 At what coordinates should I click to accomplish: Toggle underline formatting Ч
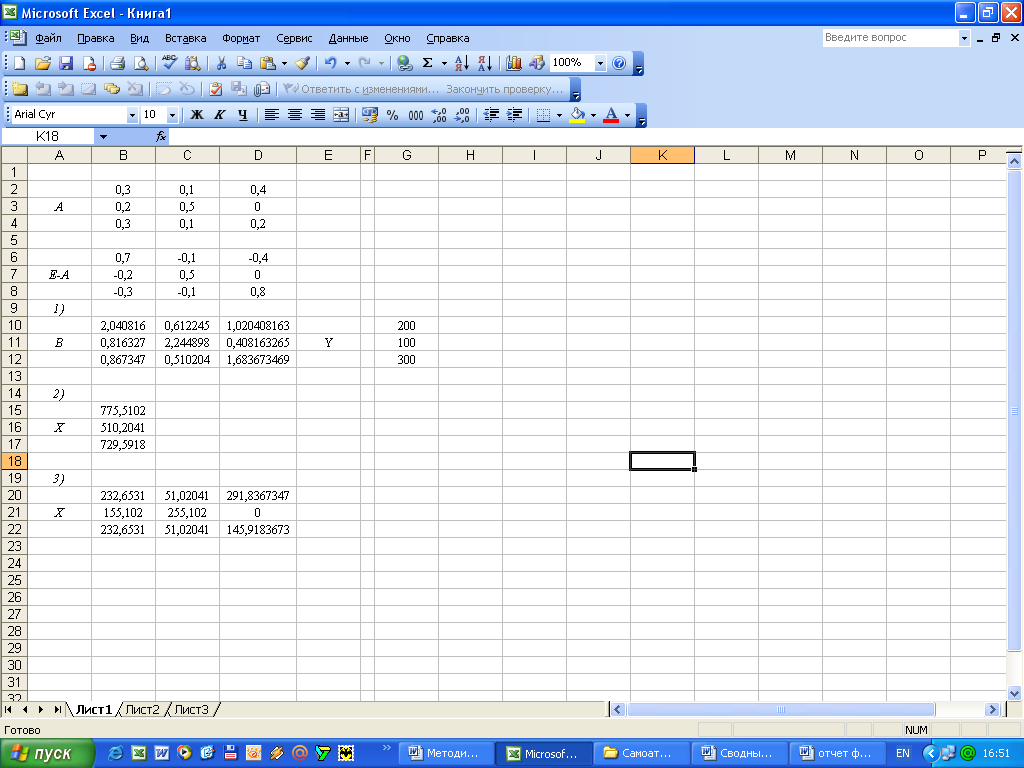pyautogui.click(x=242, y=116)
